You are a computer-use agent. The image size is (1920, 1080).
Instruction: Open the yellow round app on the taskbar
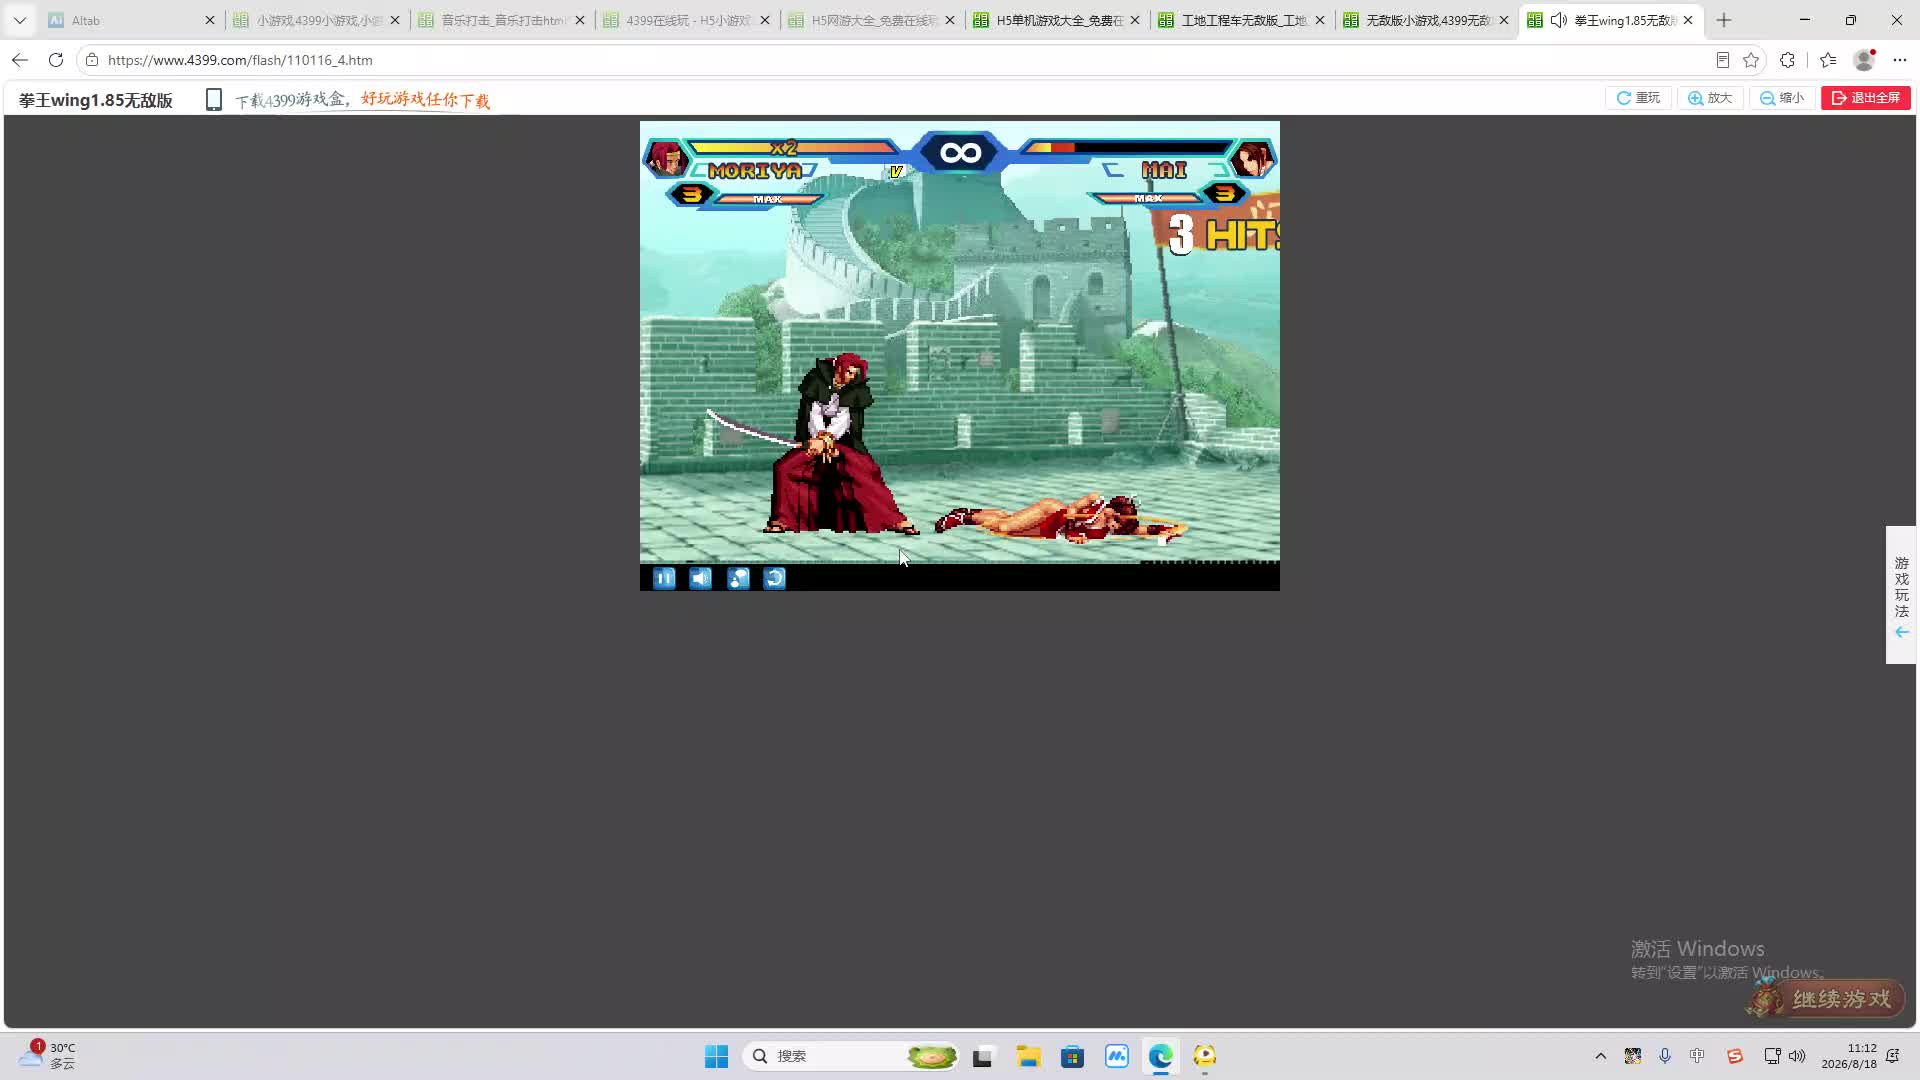pyautogui.click(x=1205, y=1056)
